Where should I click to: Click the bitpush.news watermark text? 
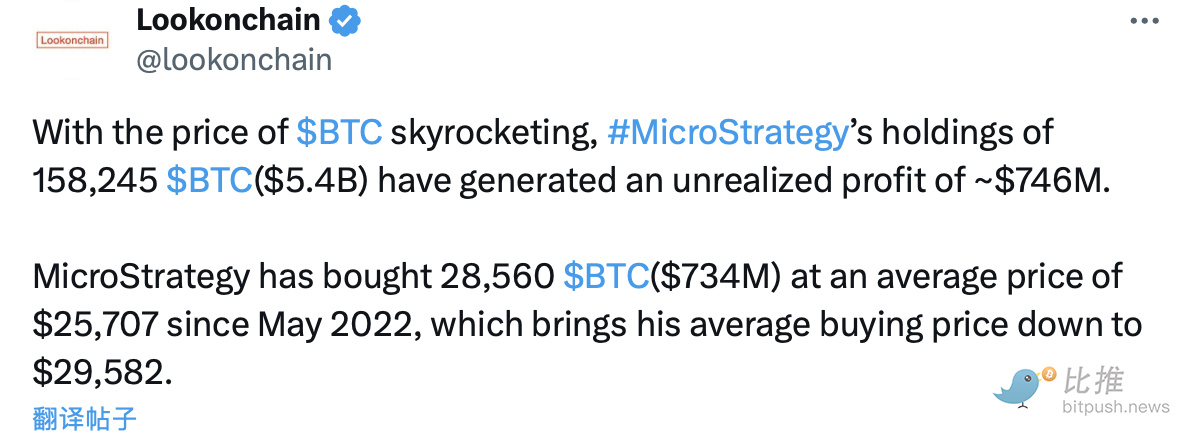point(1115,407)
